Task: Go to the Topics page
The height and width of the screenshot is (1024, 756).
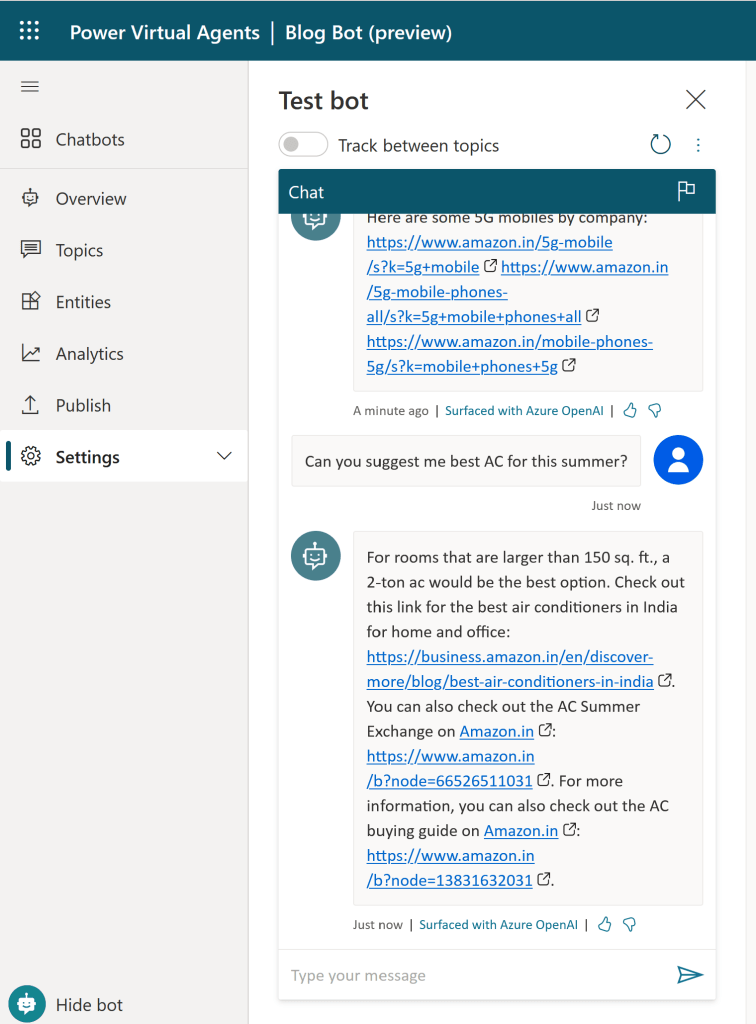Action: point(79,250)
